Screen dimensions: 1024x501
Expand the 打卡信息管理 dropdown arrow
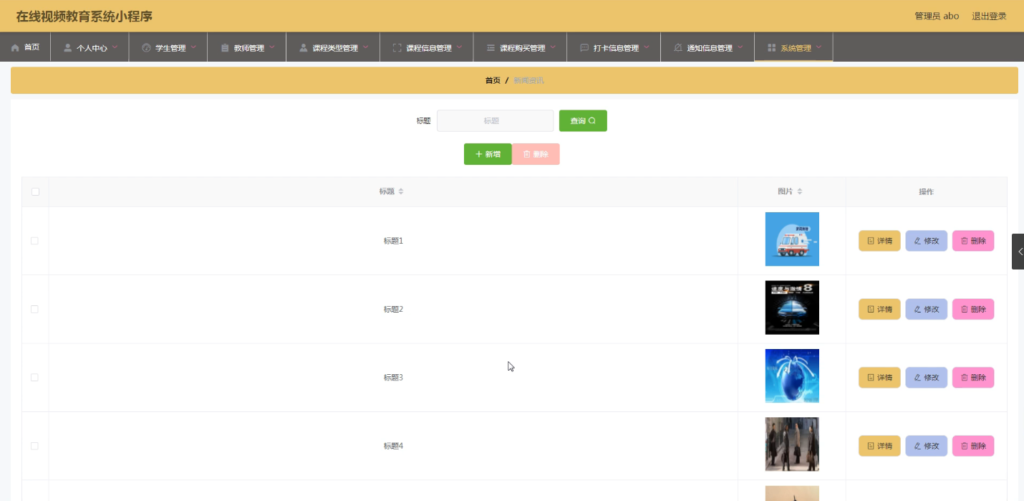647,47
